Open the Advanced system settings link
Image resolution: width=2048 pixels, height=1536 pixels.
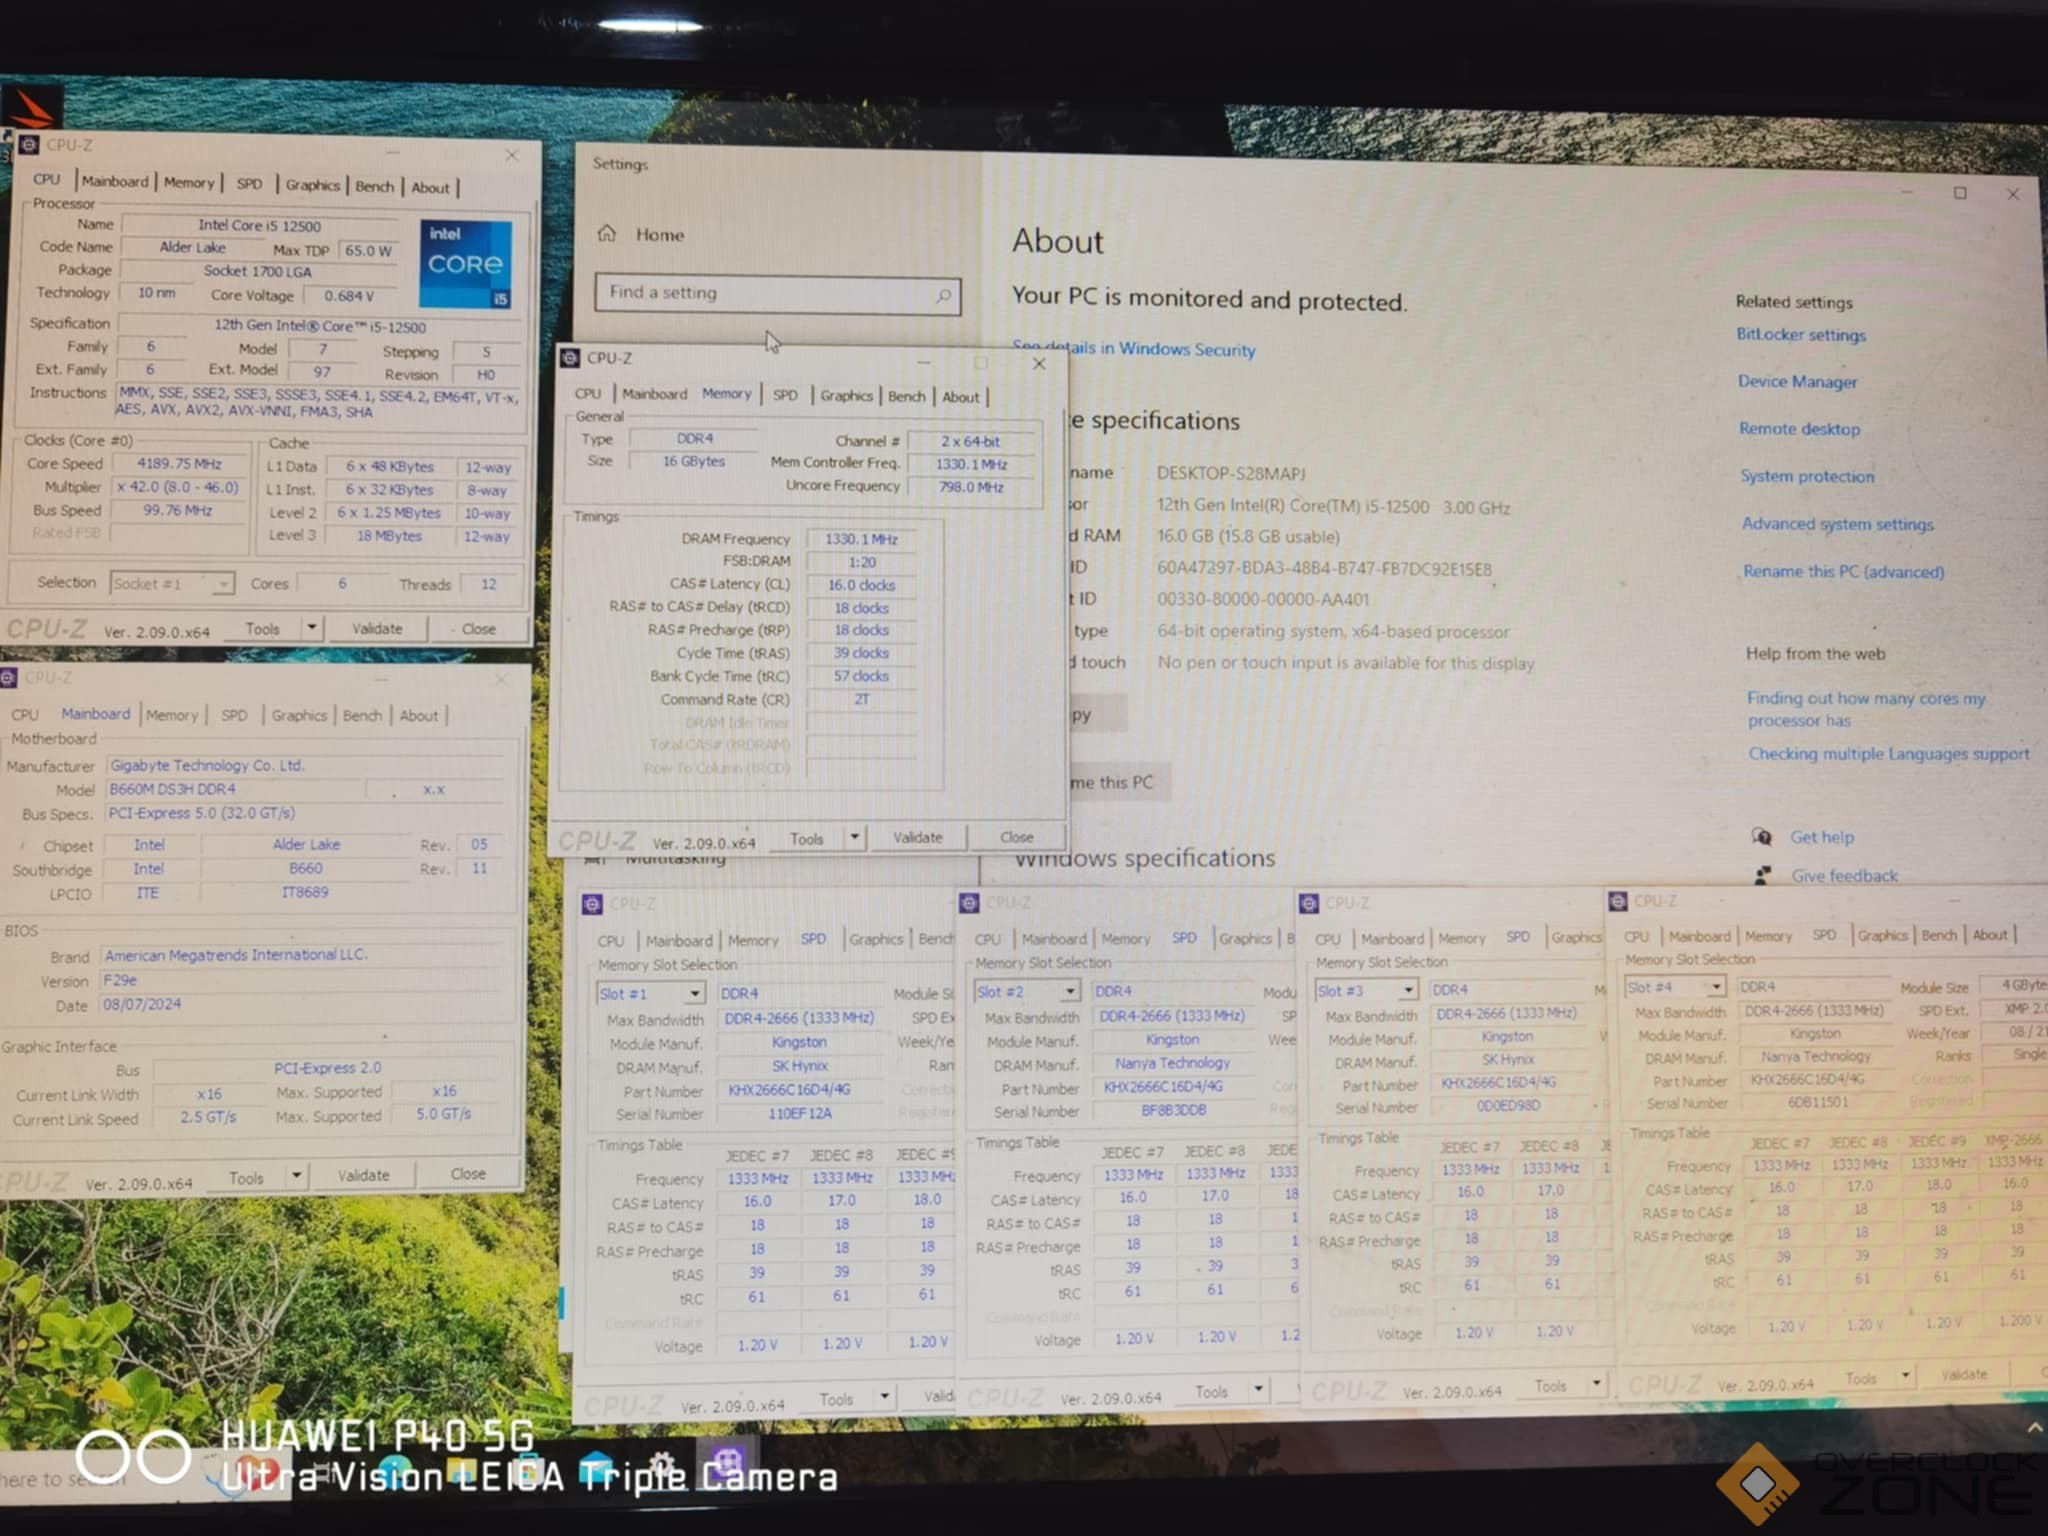click(x=1837, y=524)
